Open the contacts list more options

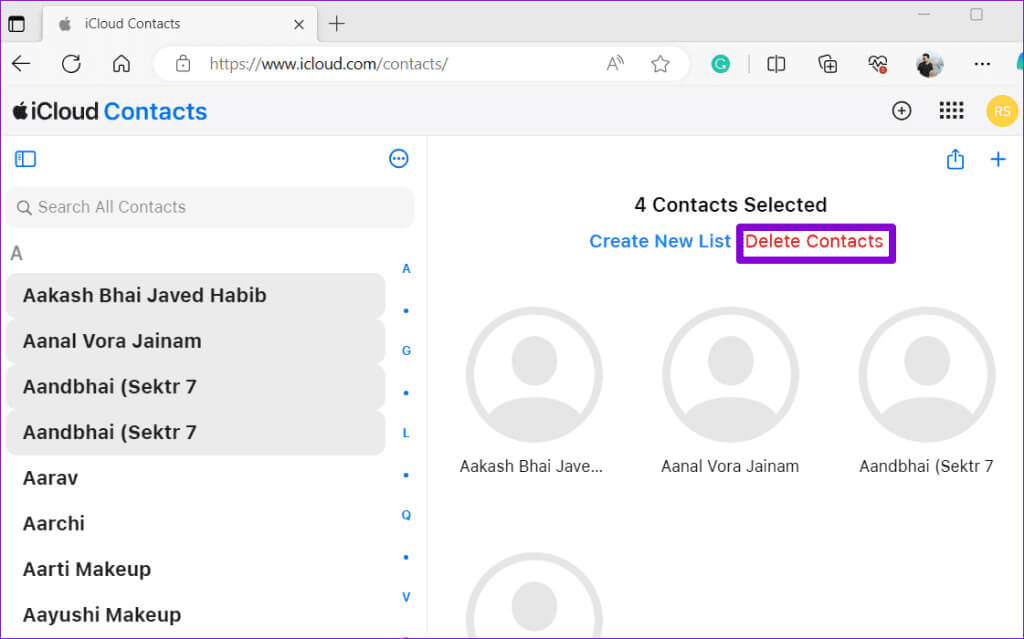point(398,159)
